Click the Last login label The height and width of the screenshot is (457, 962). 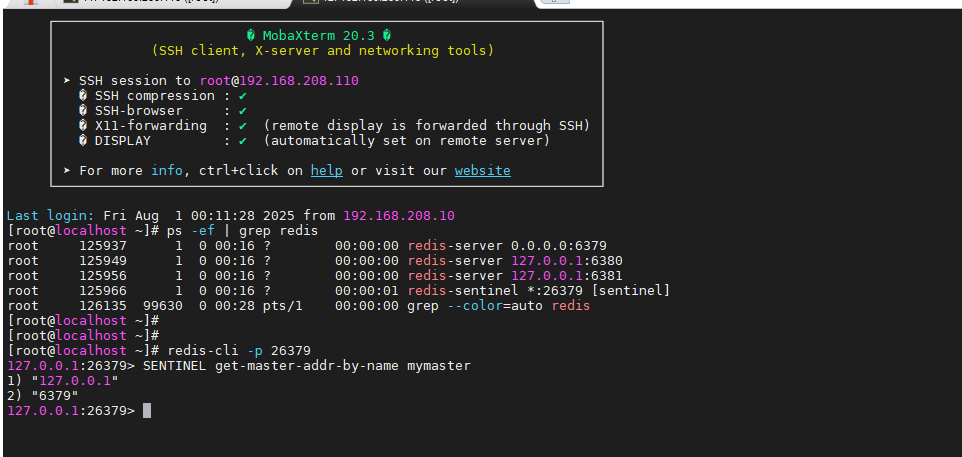51,216
